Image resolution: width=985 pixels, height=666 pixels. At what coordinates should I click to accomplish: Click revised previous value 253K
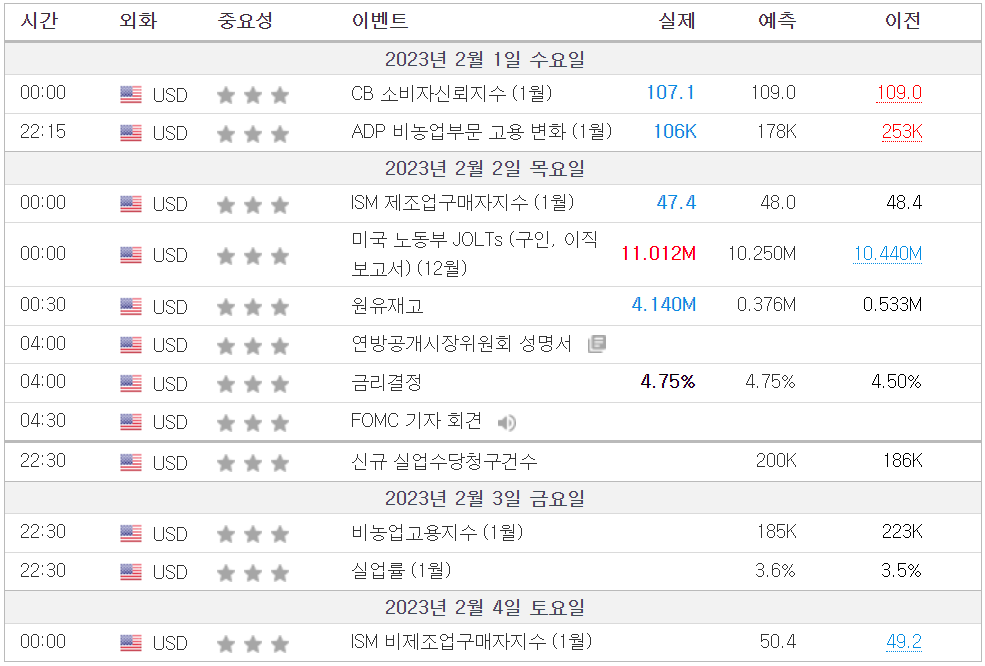tap(901, 131)
